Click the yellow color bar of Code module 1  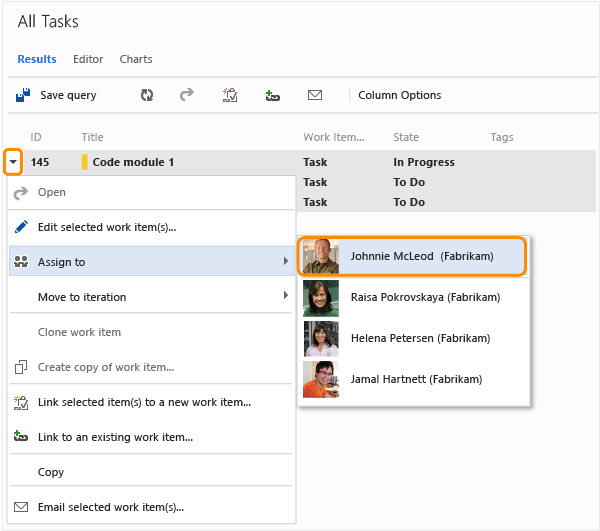point(85,162)
